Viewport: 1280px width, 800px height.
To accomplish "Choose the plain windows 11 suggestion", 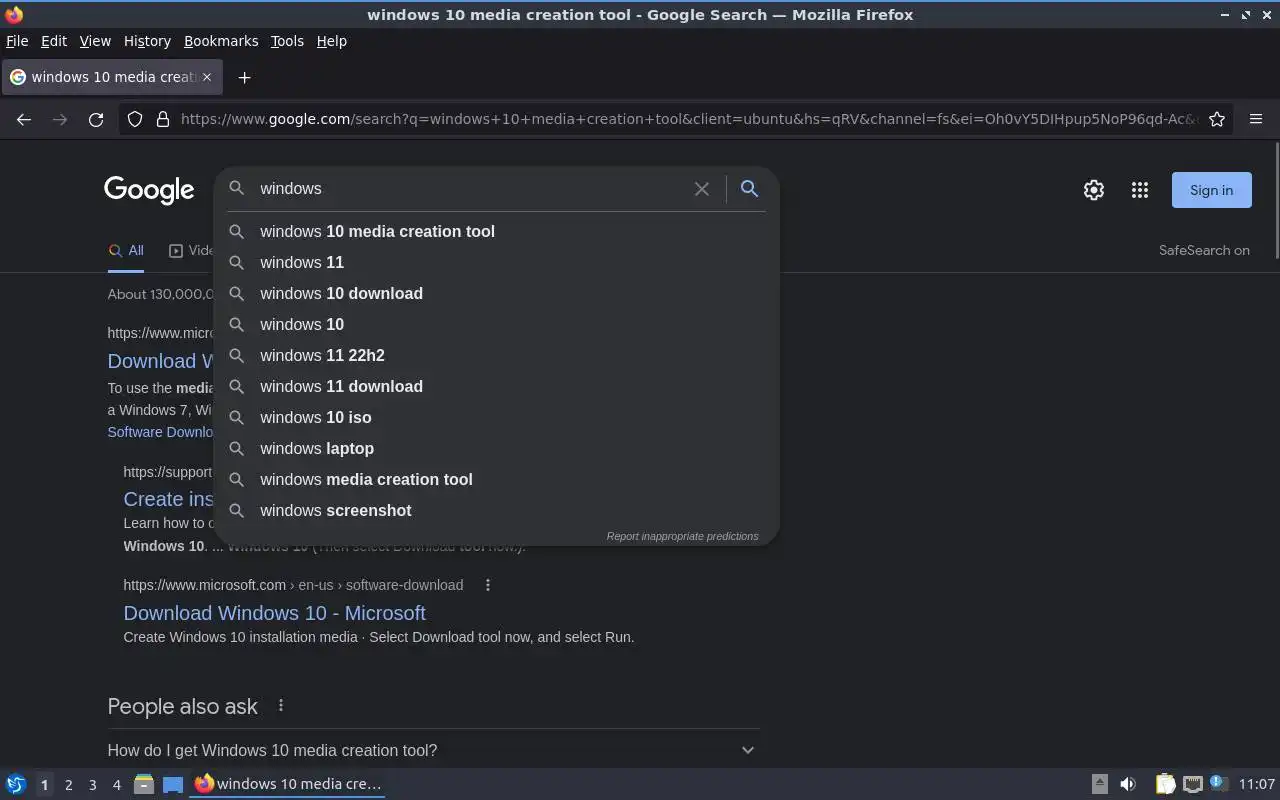I will click(x=497, y=262).
